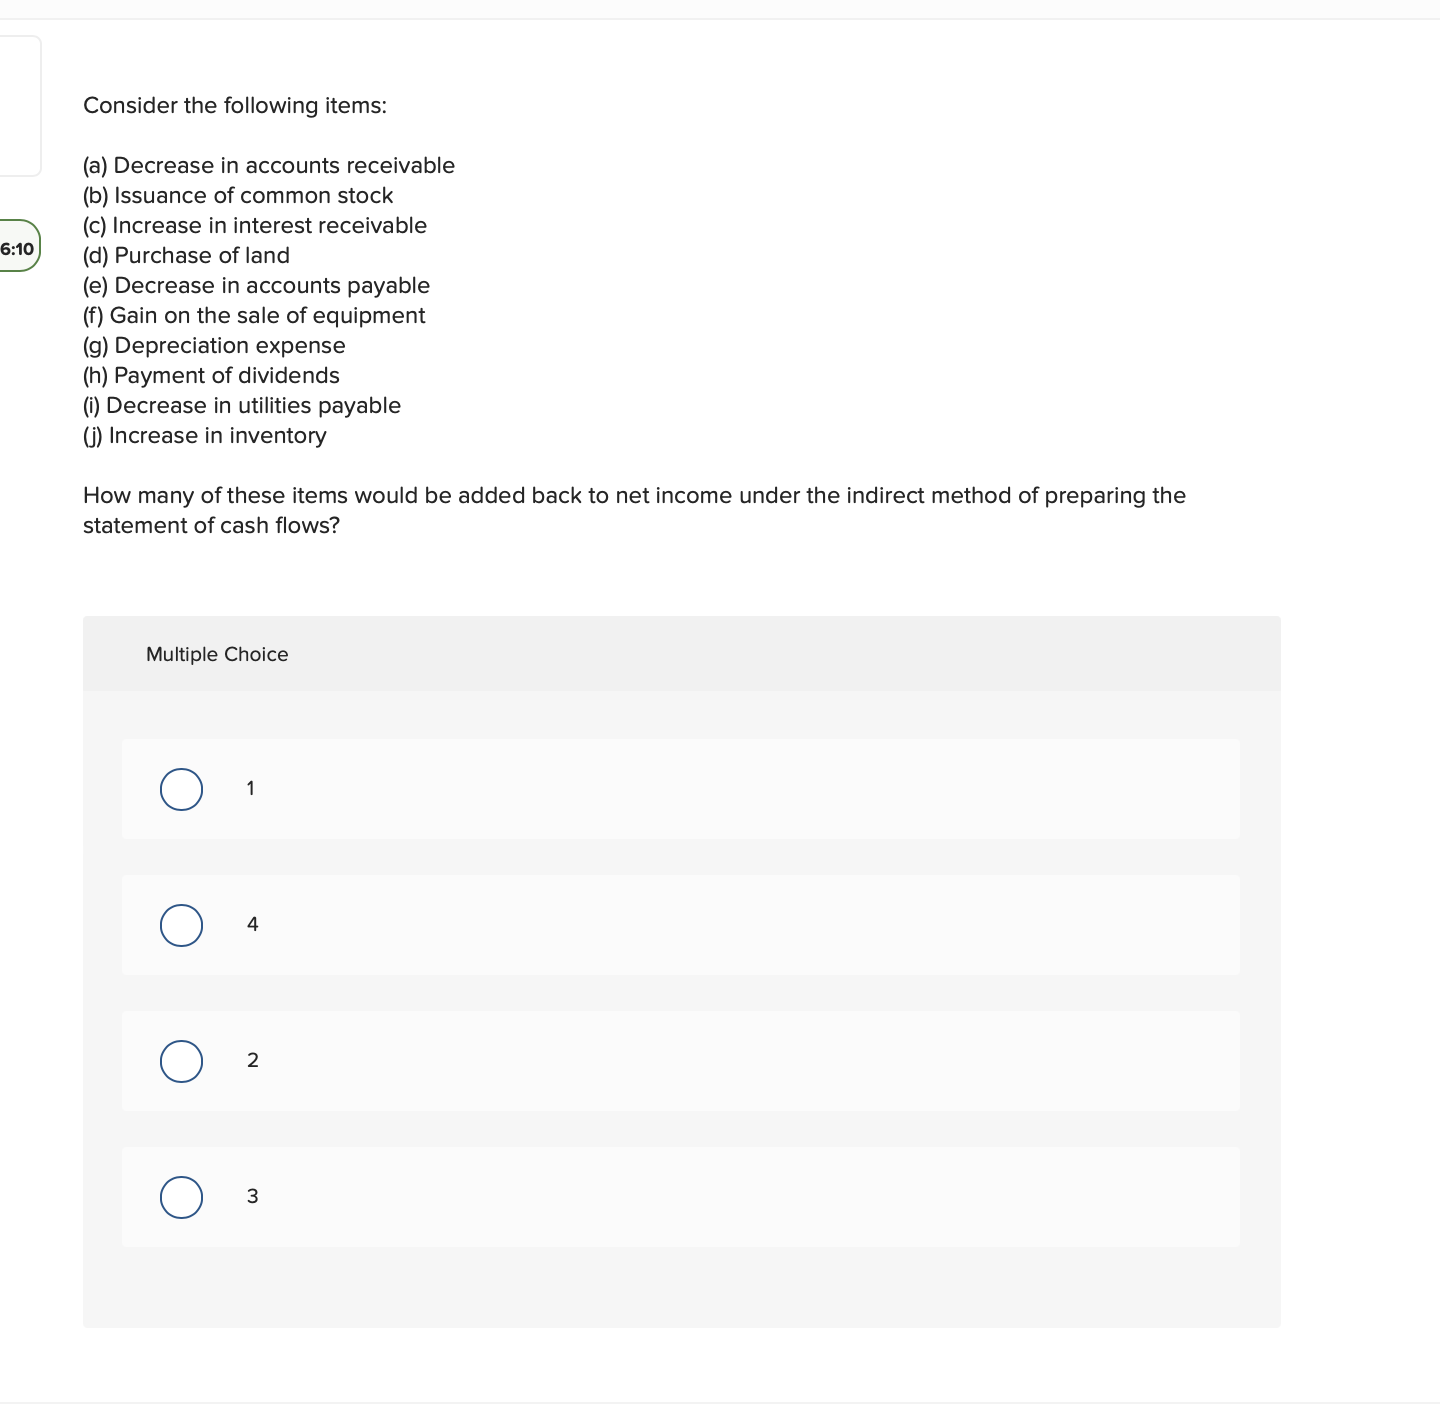Click item "(f) Gain on the sale of equipment"
The height and width of the screenshot is (1404, 1440).
tap(254, 315)
